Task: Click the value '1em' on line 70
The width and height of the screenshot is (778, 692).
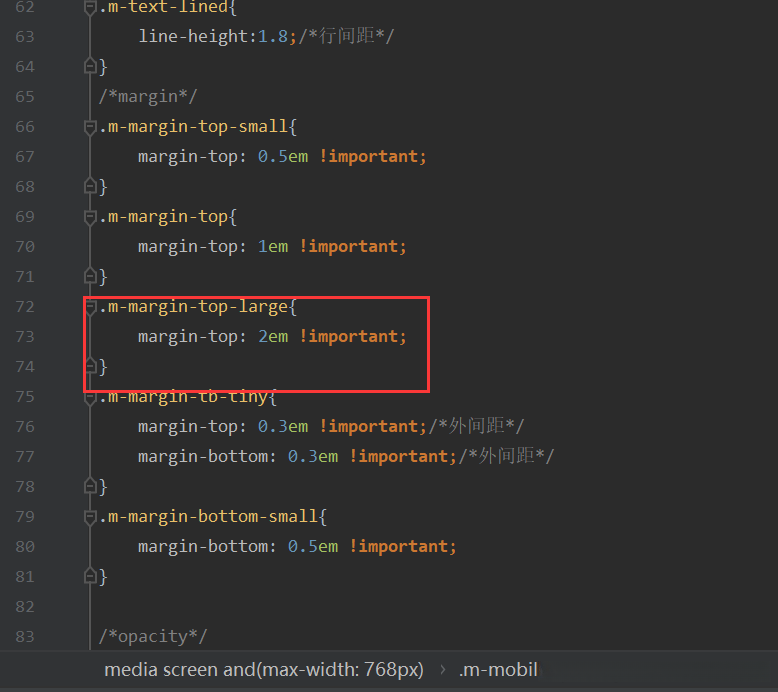Action: tap(272, 247)
